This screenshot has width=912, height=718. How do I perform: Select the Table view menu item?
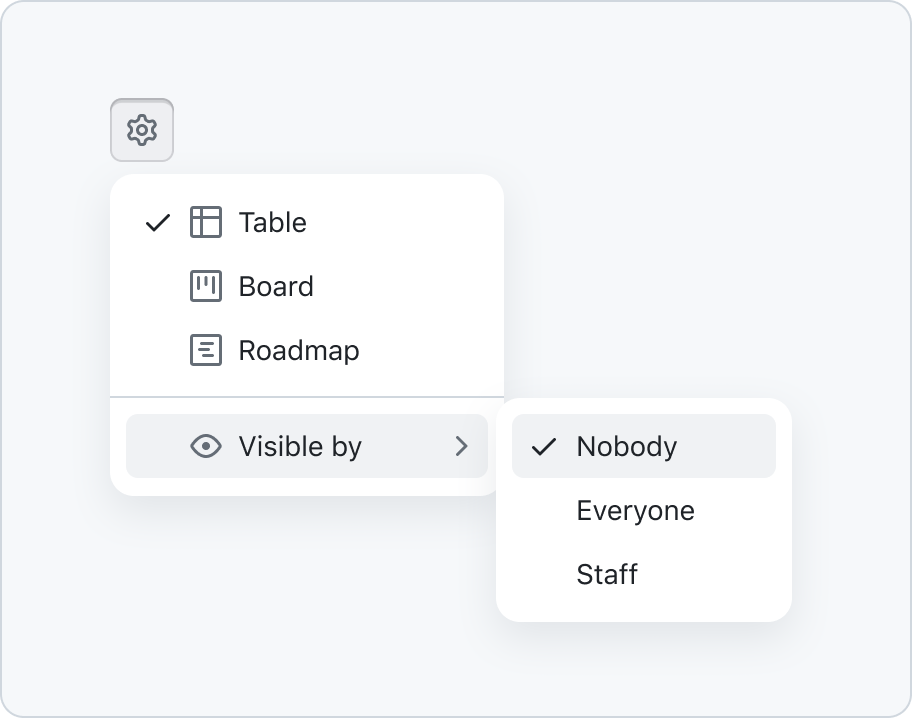307,222
